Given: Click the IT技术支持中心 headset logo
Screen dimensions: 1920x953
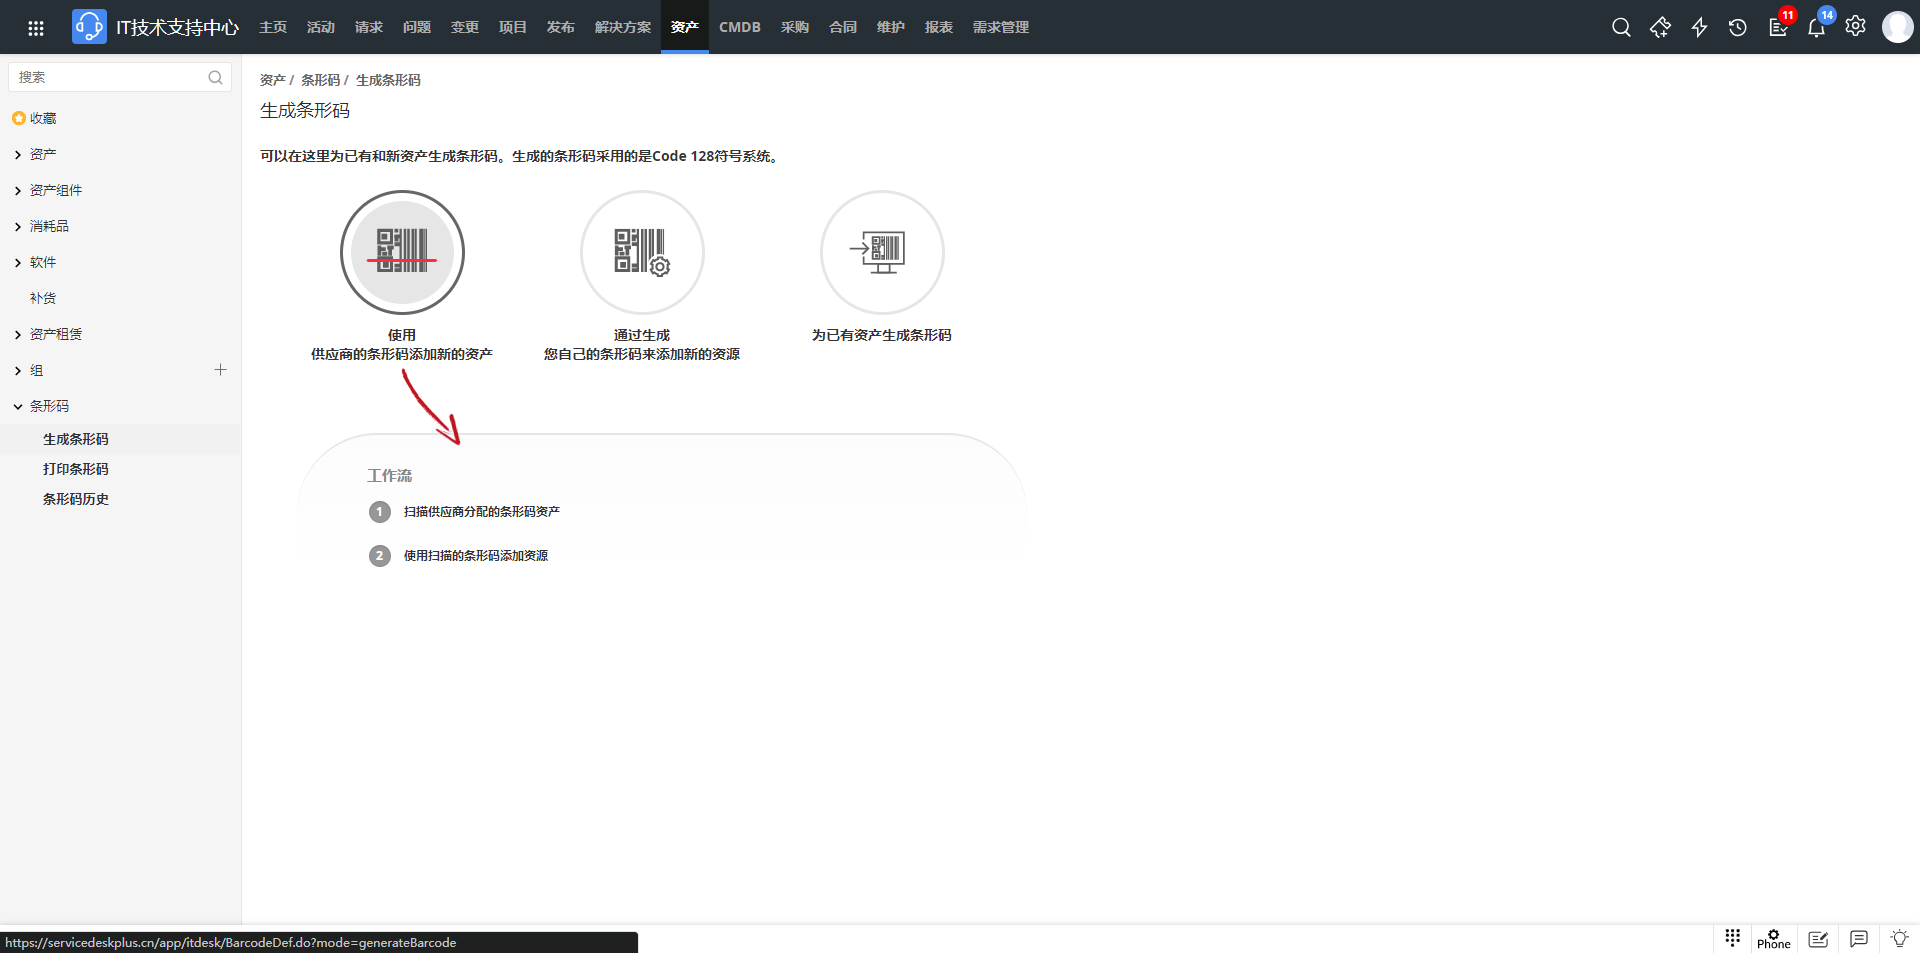Looking at the screenshot, I should 89,27.
